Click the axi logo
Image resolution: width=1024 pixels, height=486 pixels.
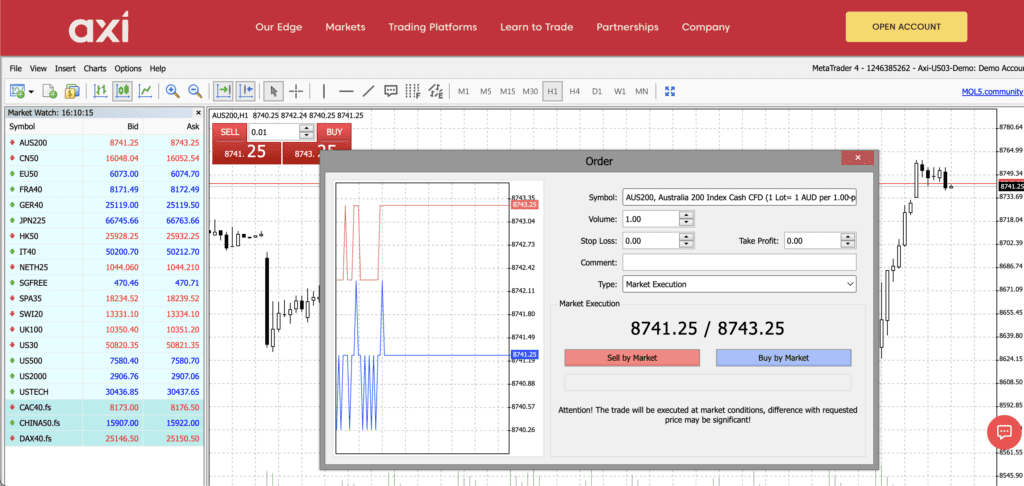pyautogui.click(x=99, y=27)
